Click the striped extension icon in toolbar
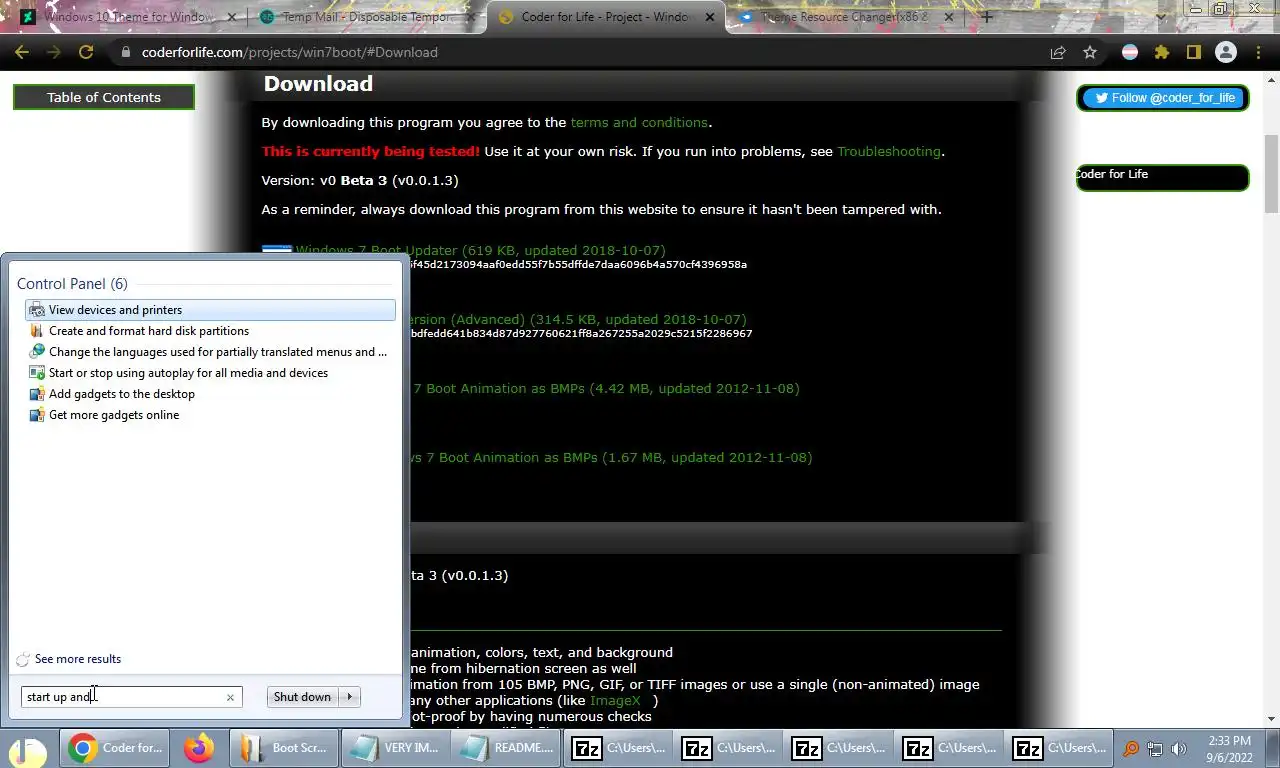Image resolution: width=1280 pixels, height=768 pixels. point(1129,52)
